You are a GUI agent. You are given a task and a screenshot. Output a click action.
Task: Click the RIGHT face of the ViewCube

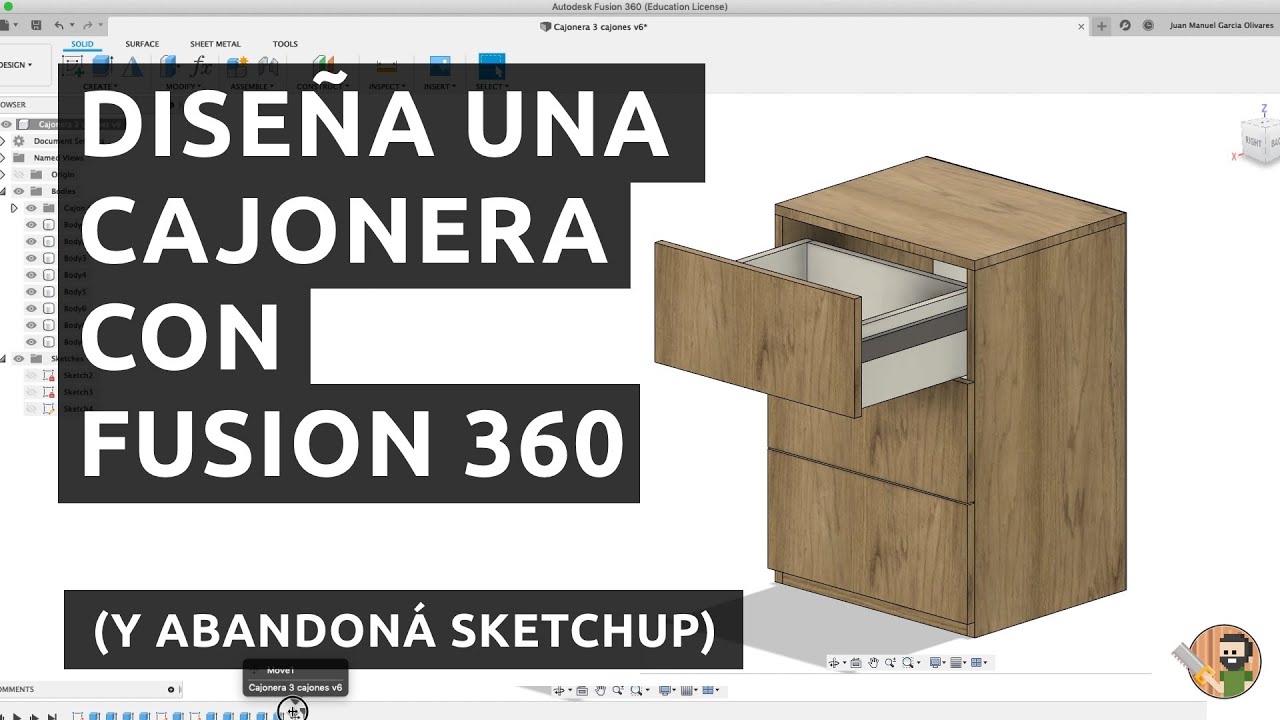coord(1251,143)
